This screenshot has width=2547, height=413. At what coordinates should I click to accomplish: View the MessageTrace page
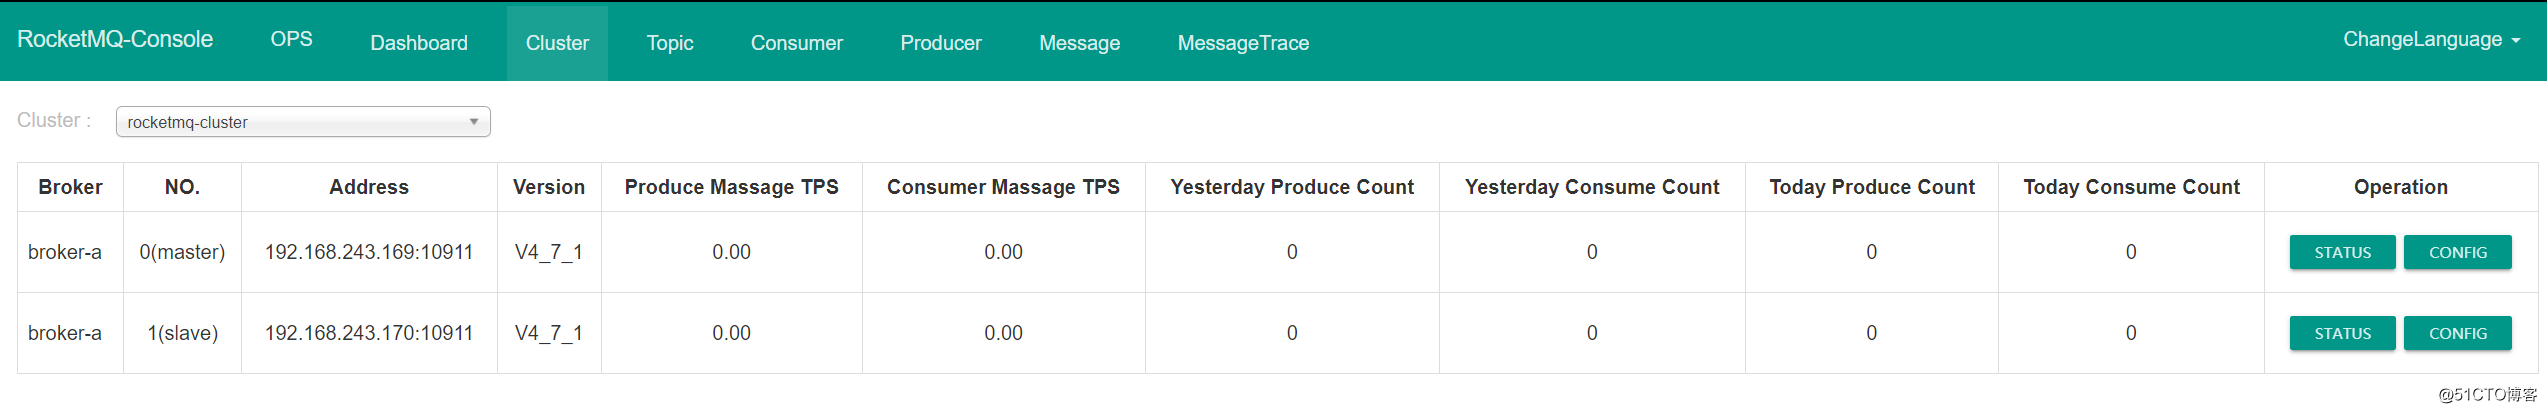[1243, 43]
